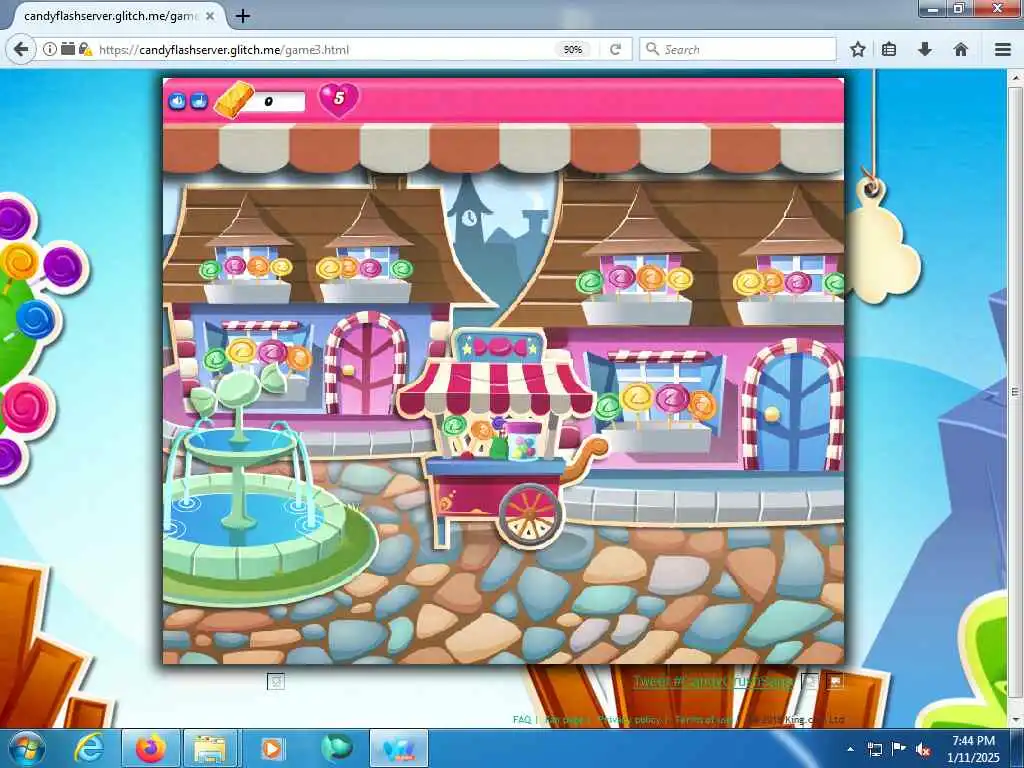Click the muted volume tray icon
Viewport: 1024px width, 768px height.
[923, 749]
